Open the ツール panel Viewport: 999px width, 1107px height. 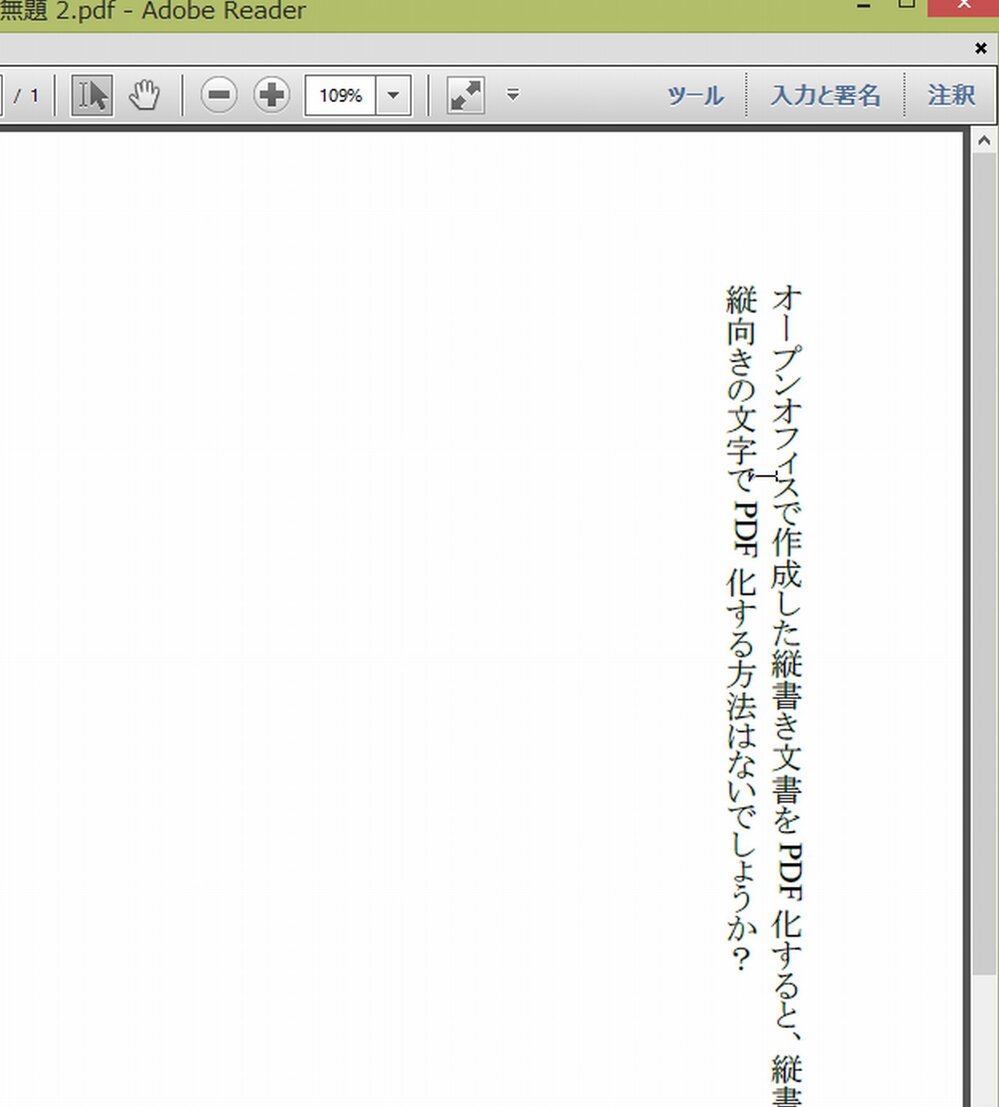pyautogui.click(x=695, y=95)
